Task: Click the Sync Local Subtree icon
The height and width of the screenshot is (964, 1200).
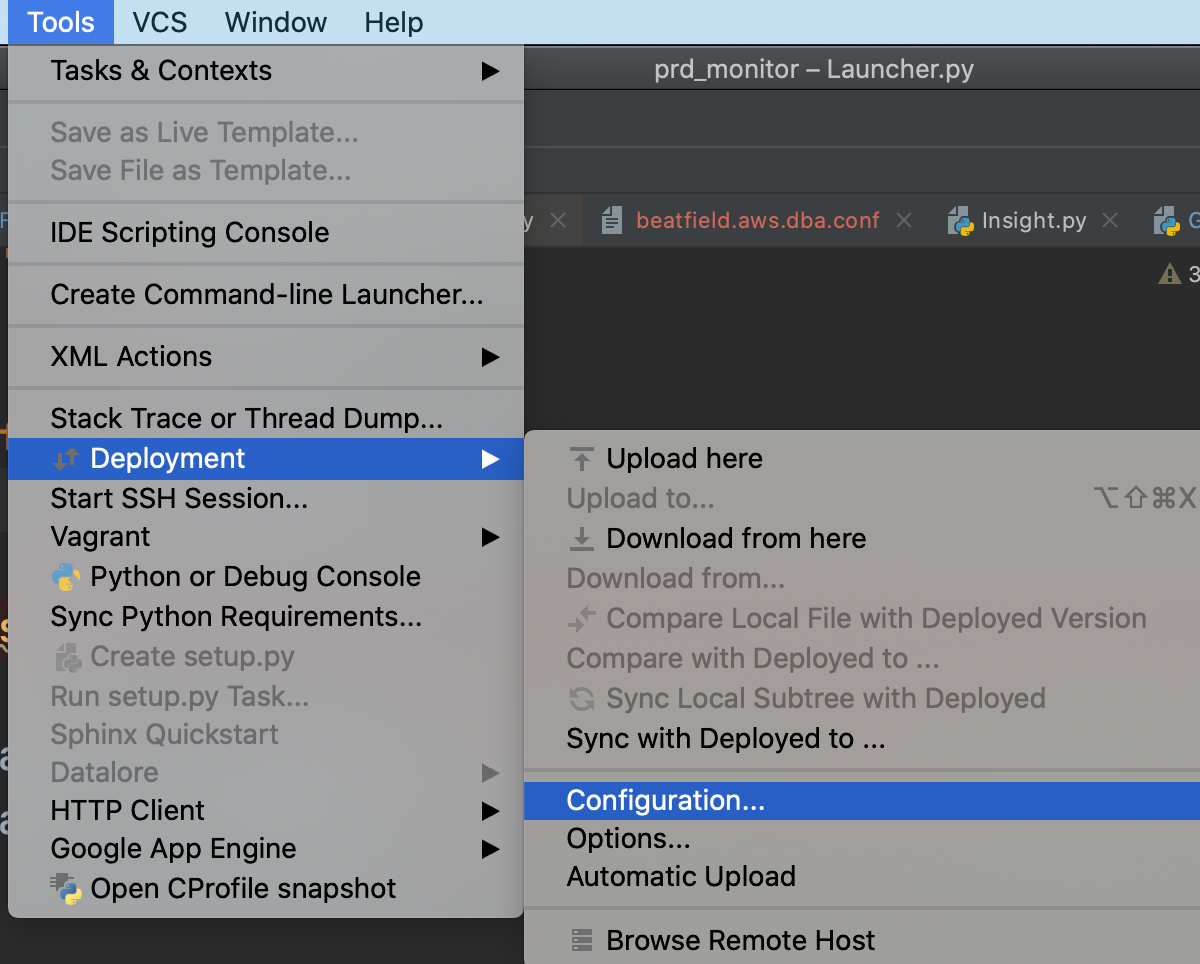Action: pyautogui.click(x=581, y=699)
